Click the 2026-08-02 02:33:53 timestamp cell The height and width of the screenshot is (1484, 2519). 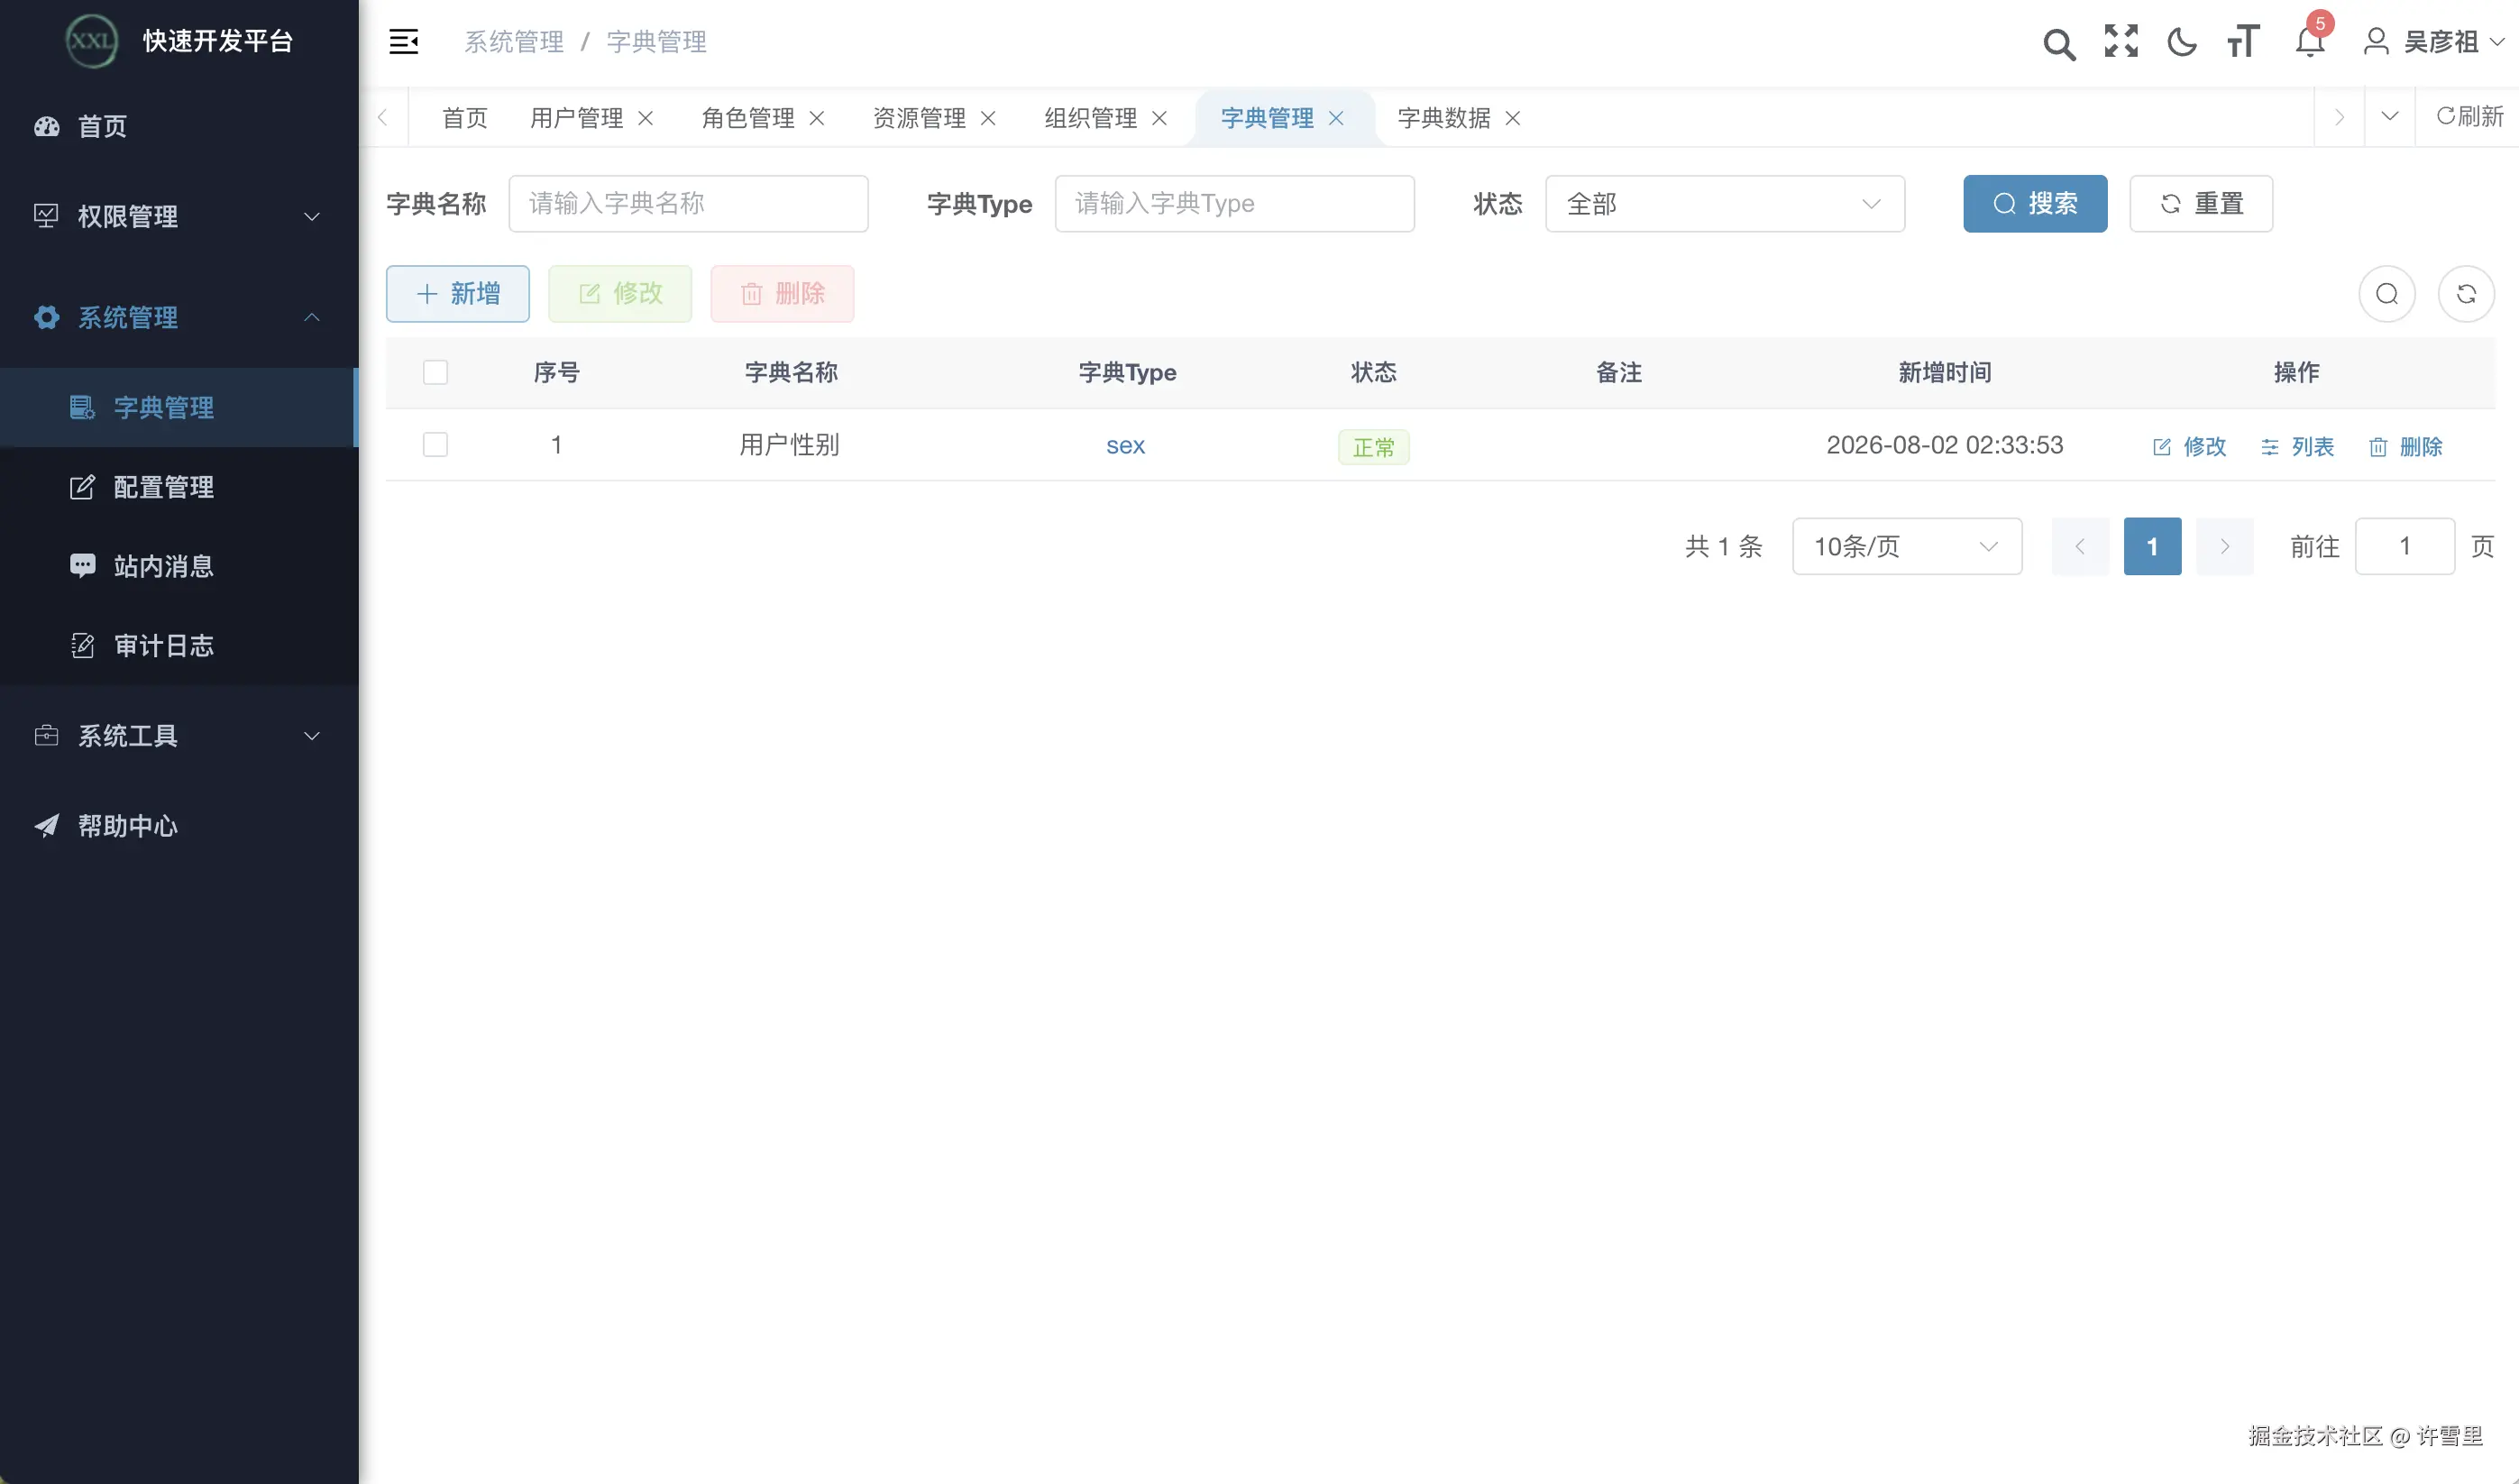tap(1944, 445)
